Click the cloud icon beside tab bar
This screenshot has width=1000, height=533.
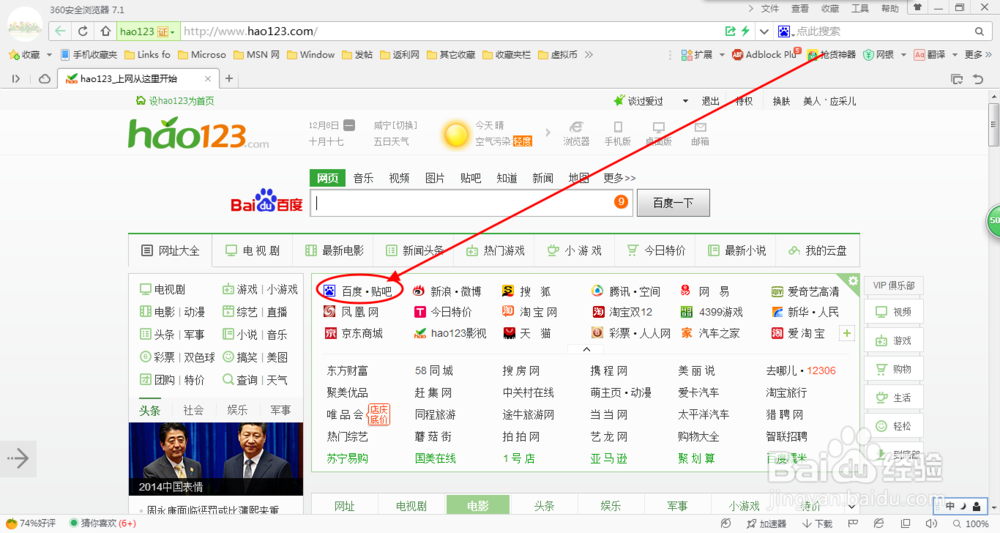click(45, 78)
